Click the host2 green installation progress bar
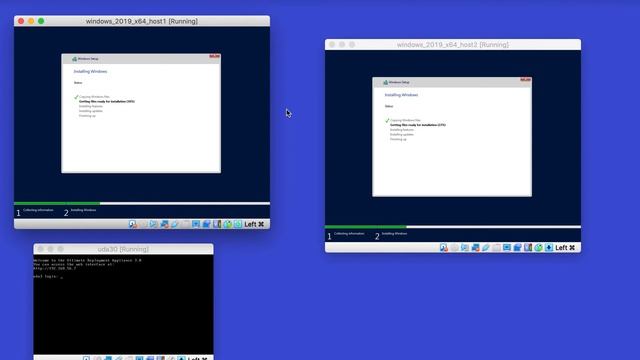This screenshot has width=640, height=360. pyautogui.click(x=366, y=227)
